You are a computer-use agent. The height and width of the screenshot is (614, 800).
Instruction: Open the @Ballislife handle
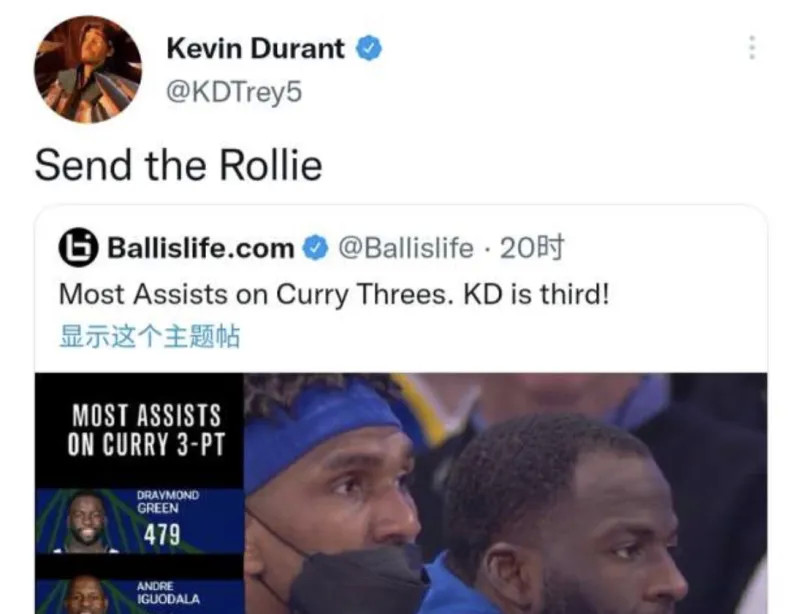click(406, 248)
